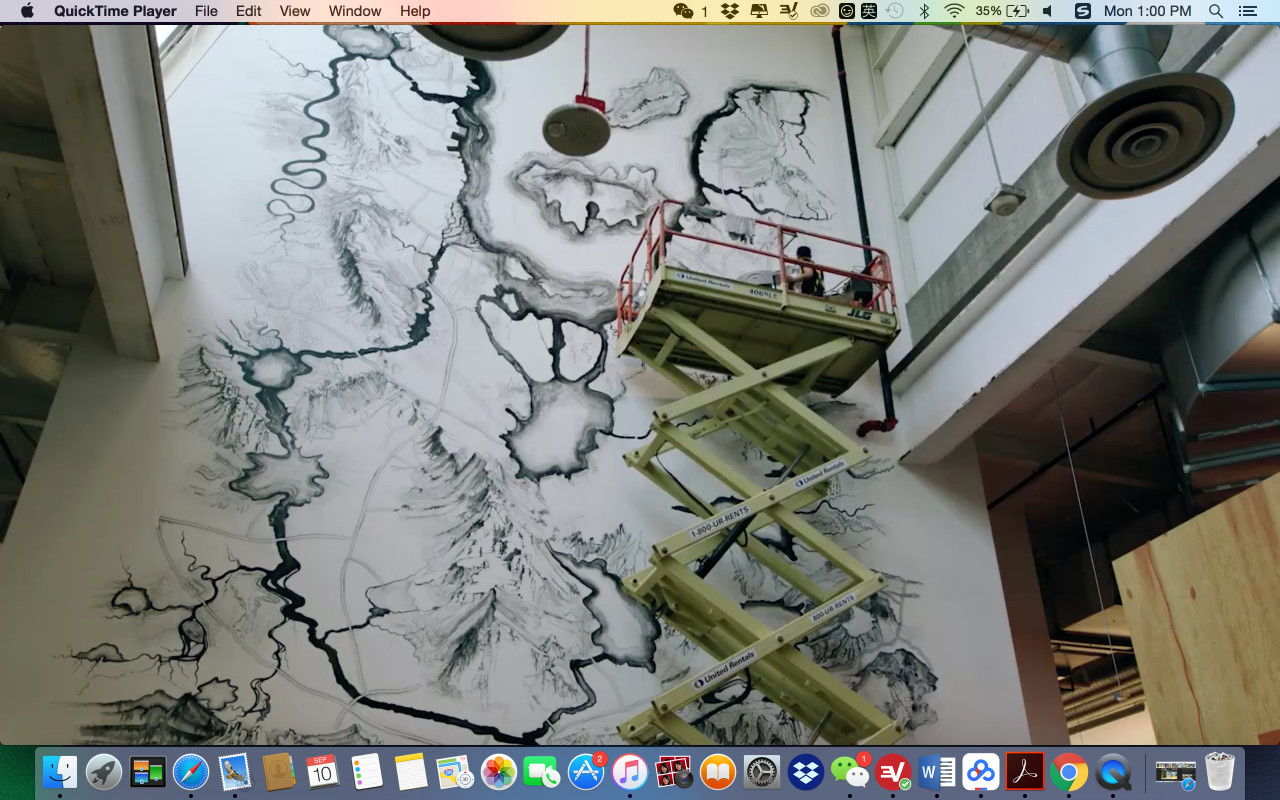Viewport: 1280px width, 800px height.
Task: Open the Bluetooth status menu
Action: [x=925, y=11]
